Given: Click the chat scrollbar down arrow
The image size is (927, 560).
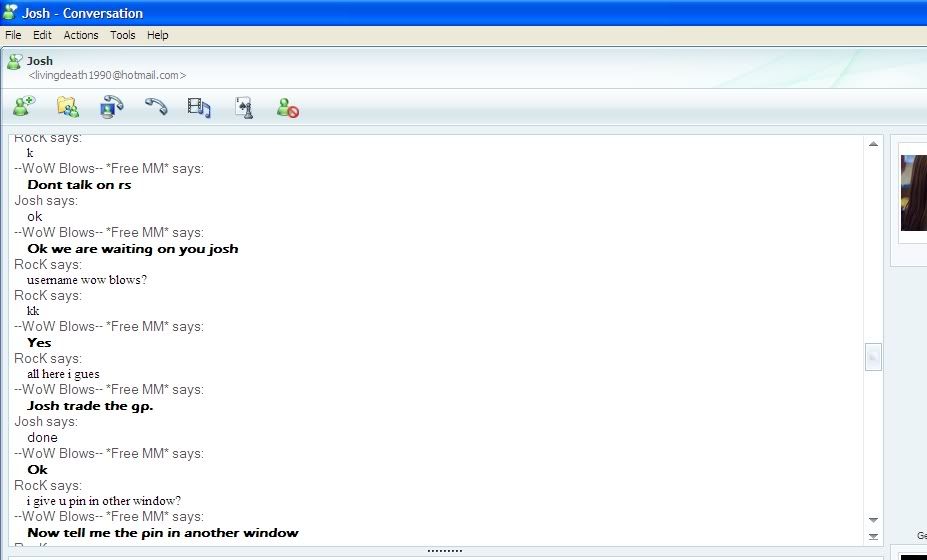Looking at the screenshot, I should point(873,520).
